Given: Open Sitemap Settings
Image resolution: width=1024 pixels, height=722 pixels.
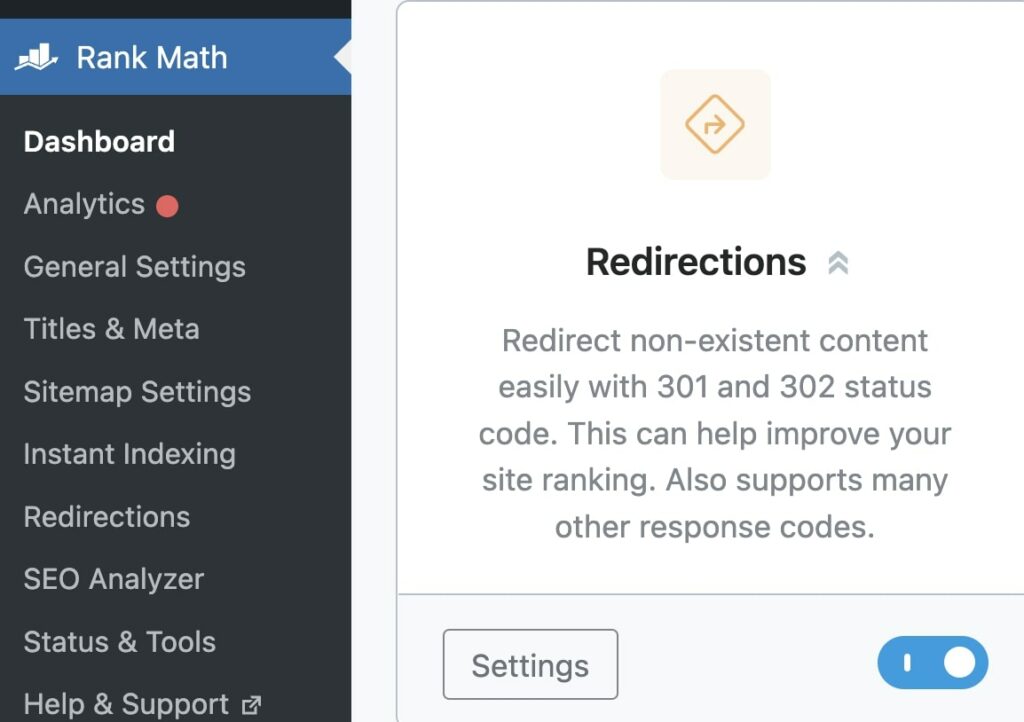Looking at the screenshot, I should [x=136, y=392].
